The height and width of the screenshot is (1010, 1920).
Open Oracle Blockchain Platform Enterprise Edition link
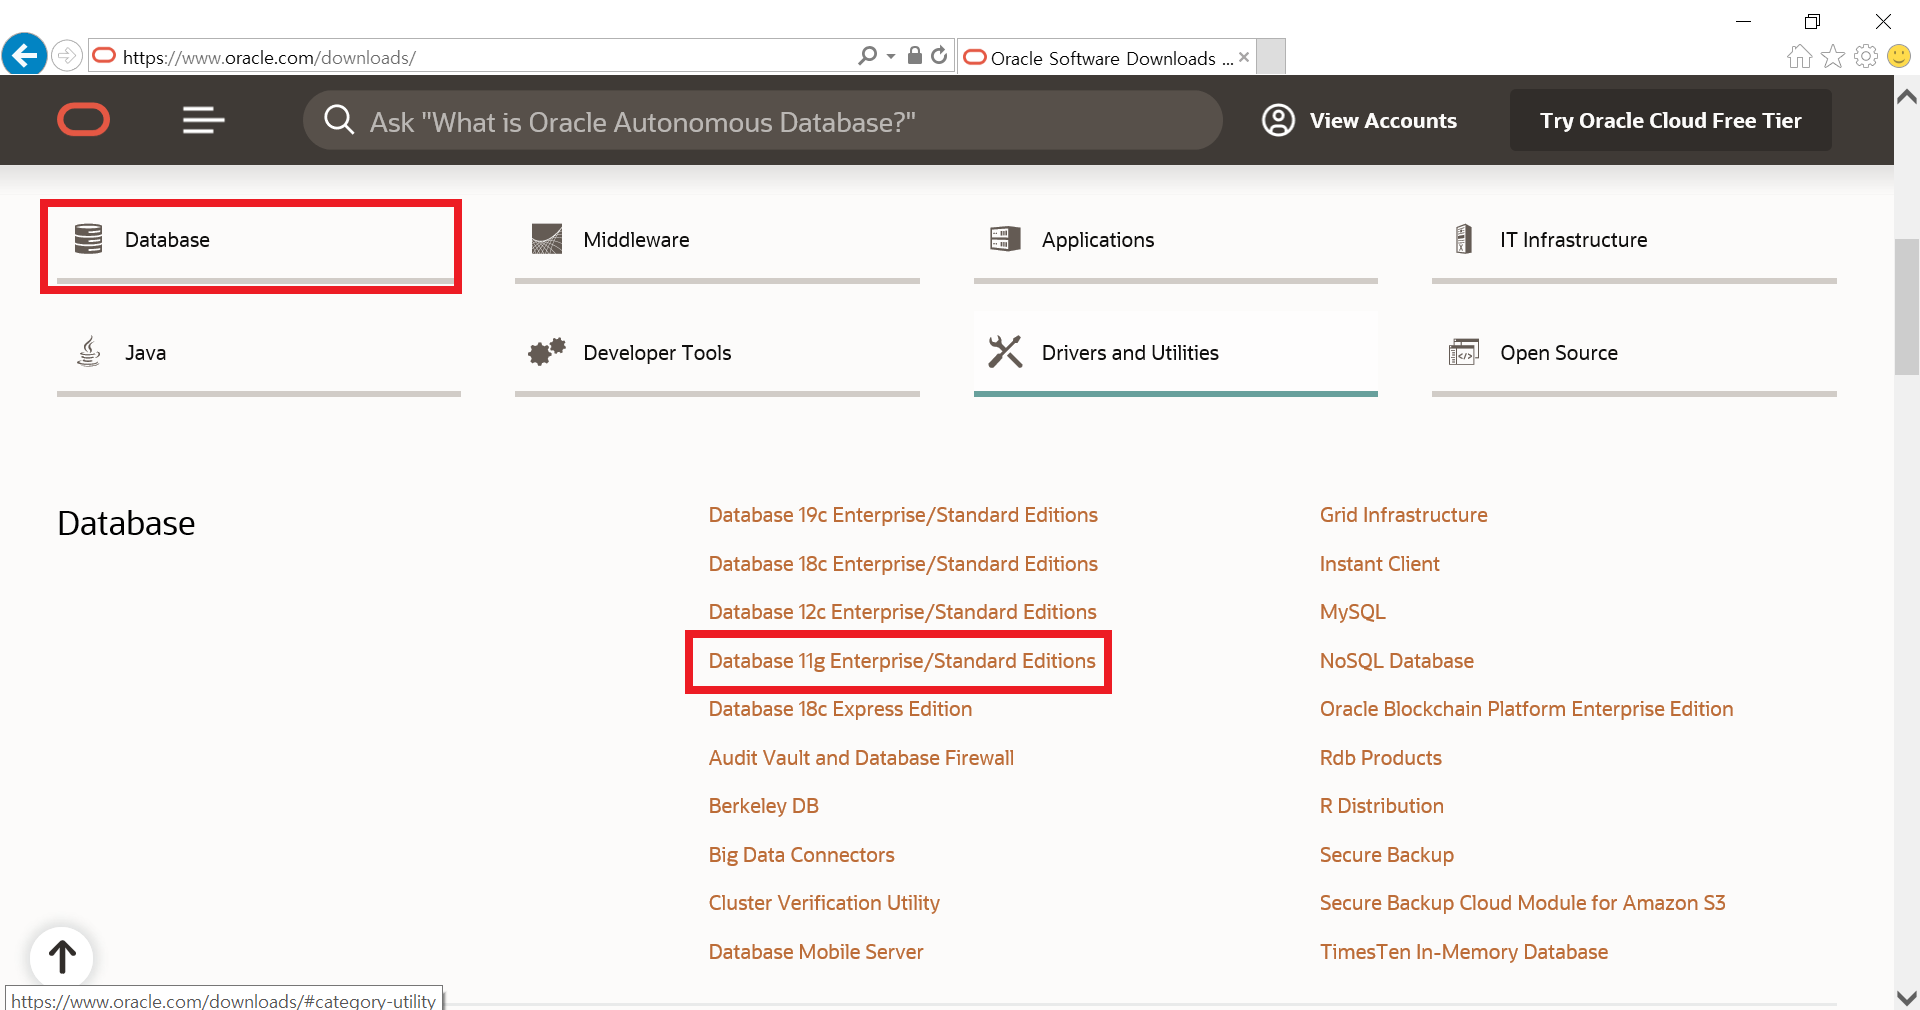(1526, 709)
